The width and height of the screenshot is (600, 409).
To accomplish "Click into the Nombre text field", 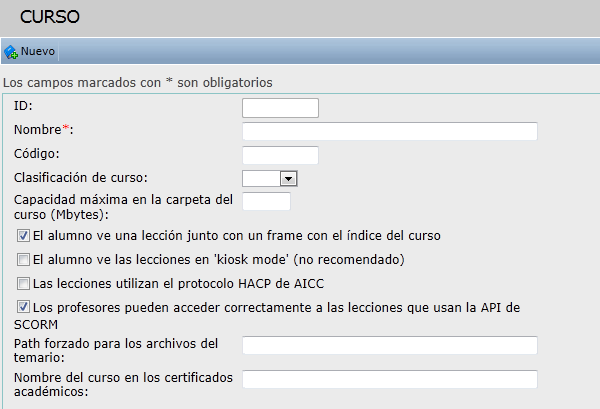I will [x=390, y=131].
